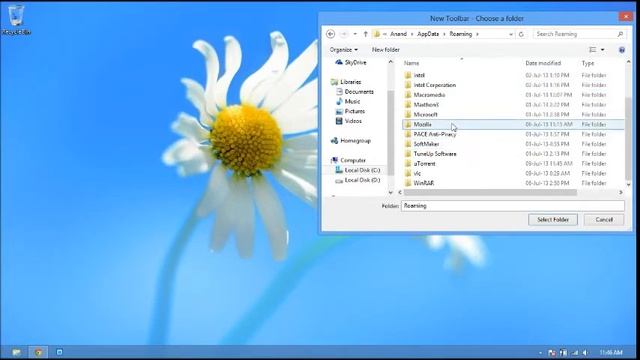Click the Cancel button
Screen dimensions: 640x360
point(604,220)
